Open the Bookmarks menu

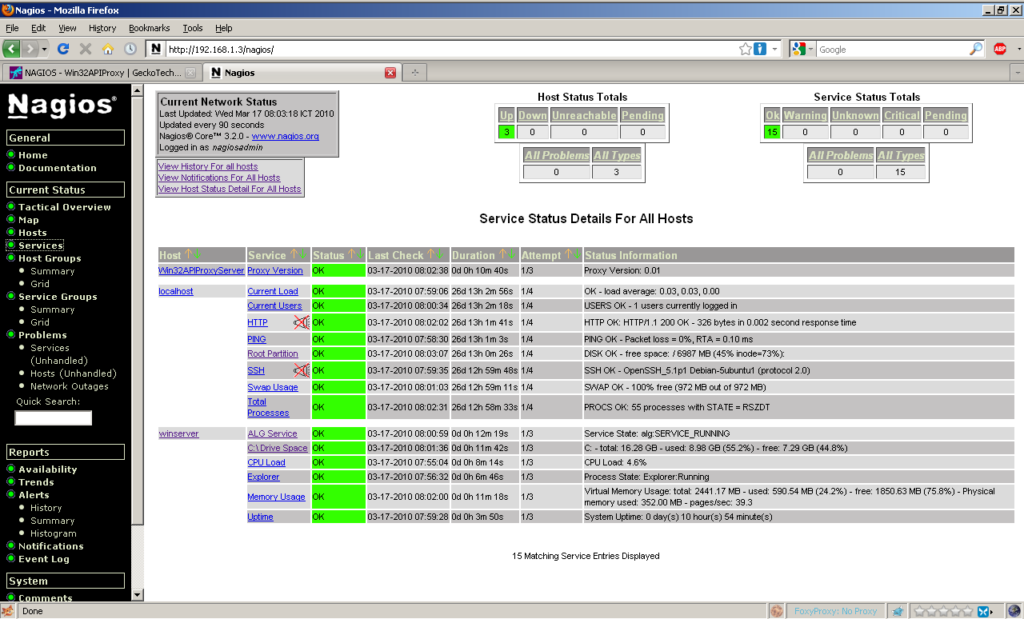click(x=149, y=28)
